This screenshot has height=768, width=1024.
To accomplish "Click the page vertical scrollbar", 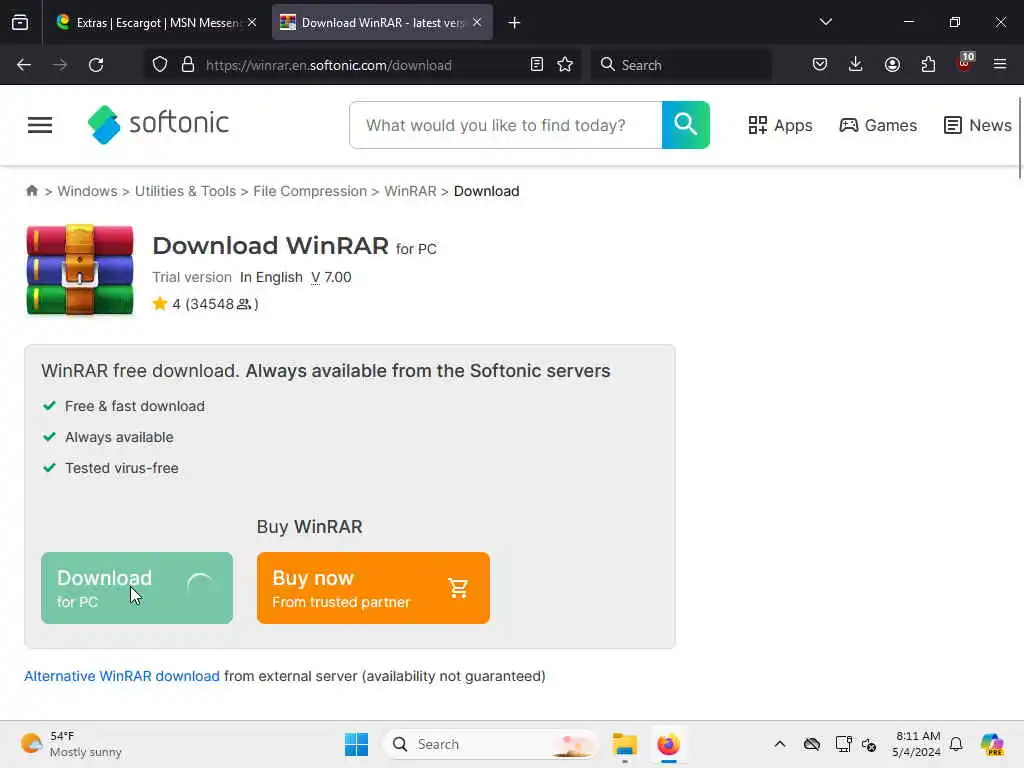I will coord(1019,137).
